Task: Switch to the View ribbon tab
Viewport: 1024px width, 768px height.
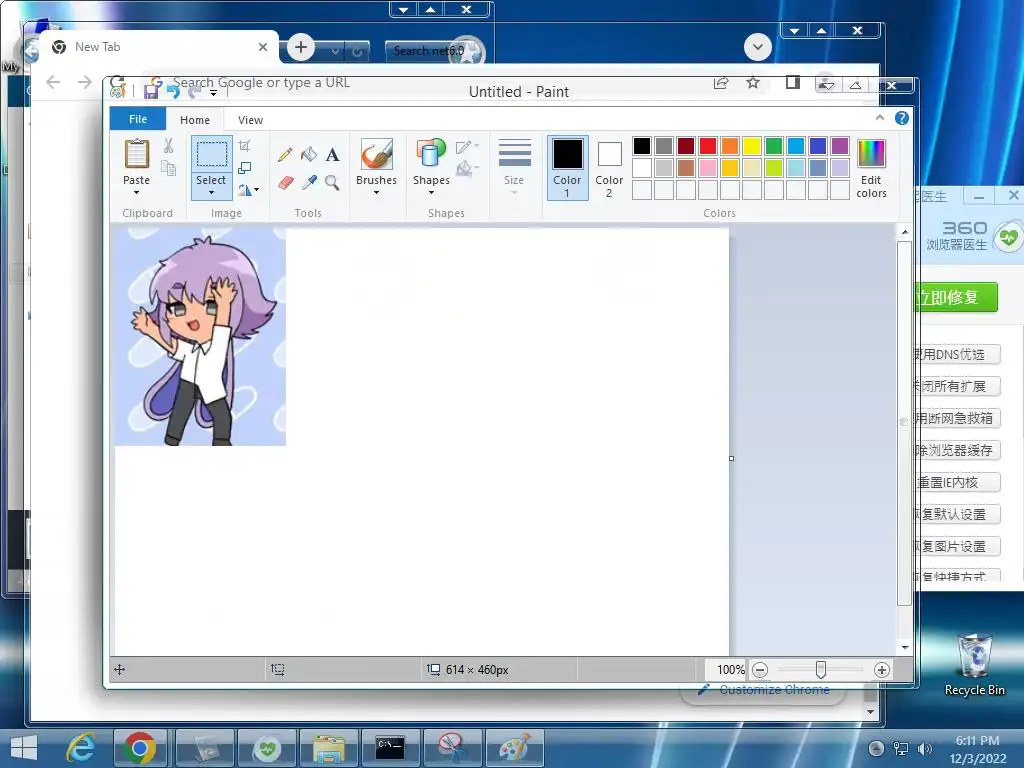Action: 250,120
